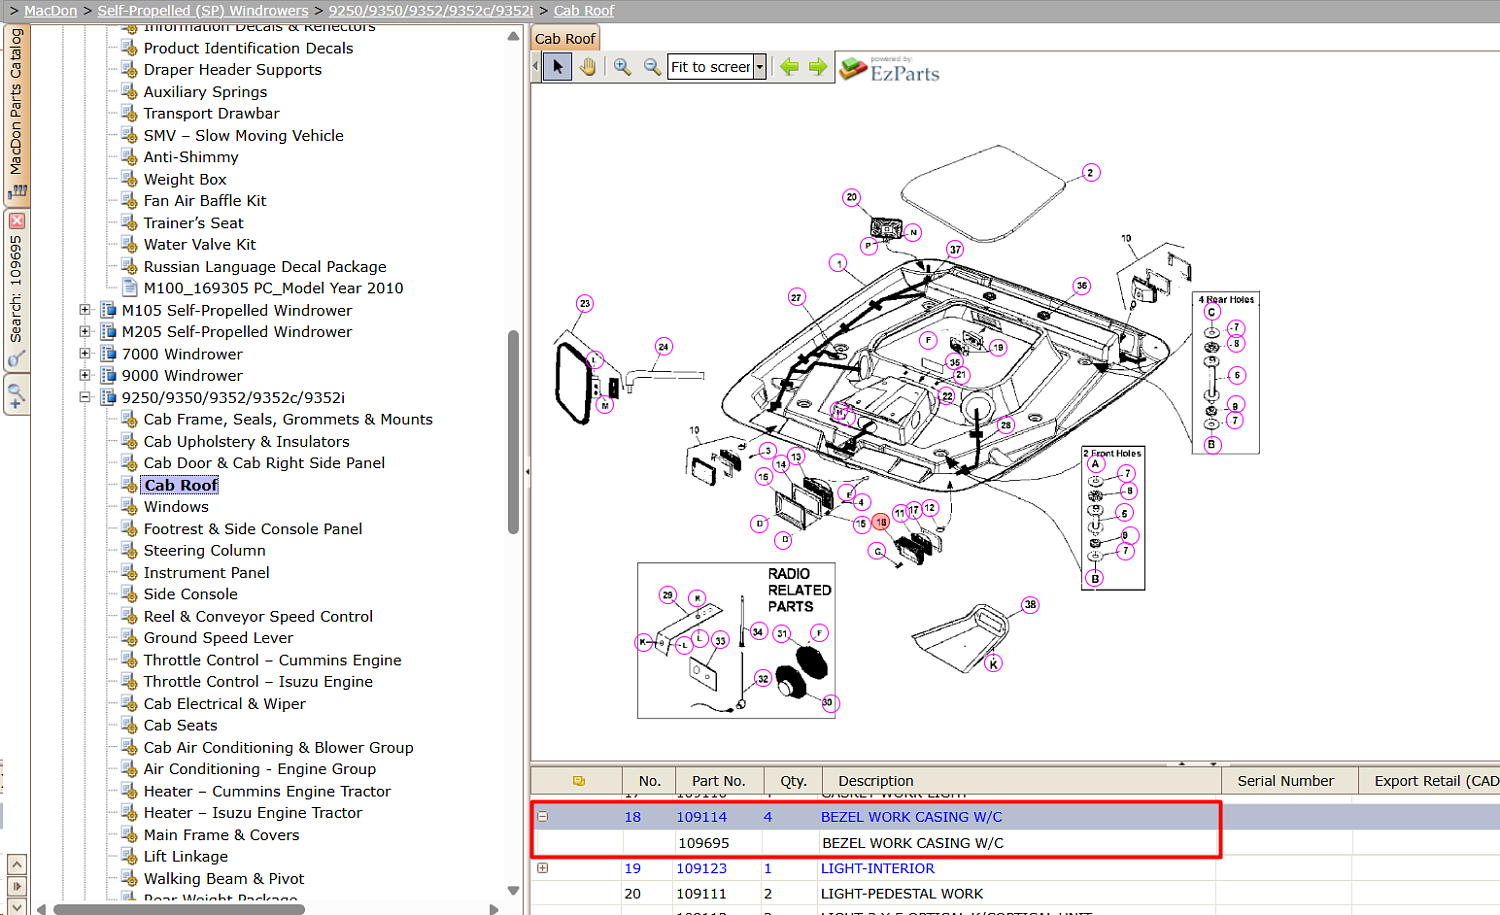Viewport: 1500px width, 915px height.
Task: Open Walking Beam & Pivot
Action: tap(224, 879)
